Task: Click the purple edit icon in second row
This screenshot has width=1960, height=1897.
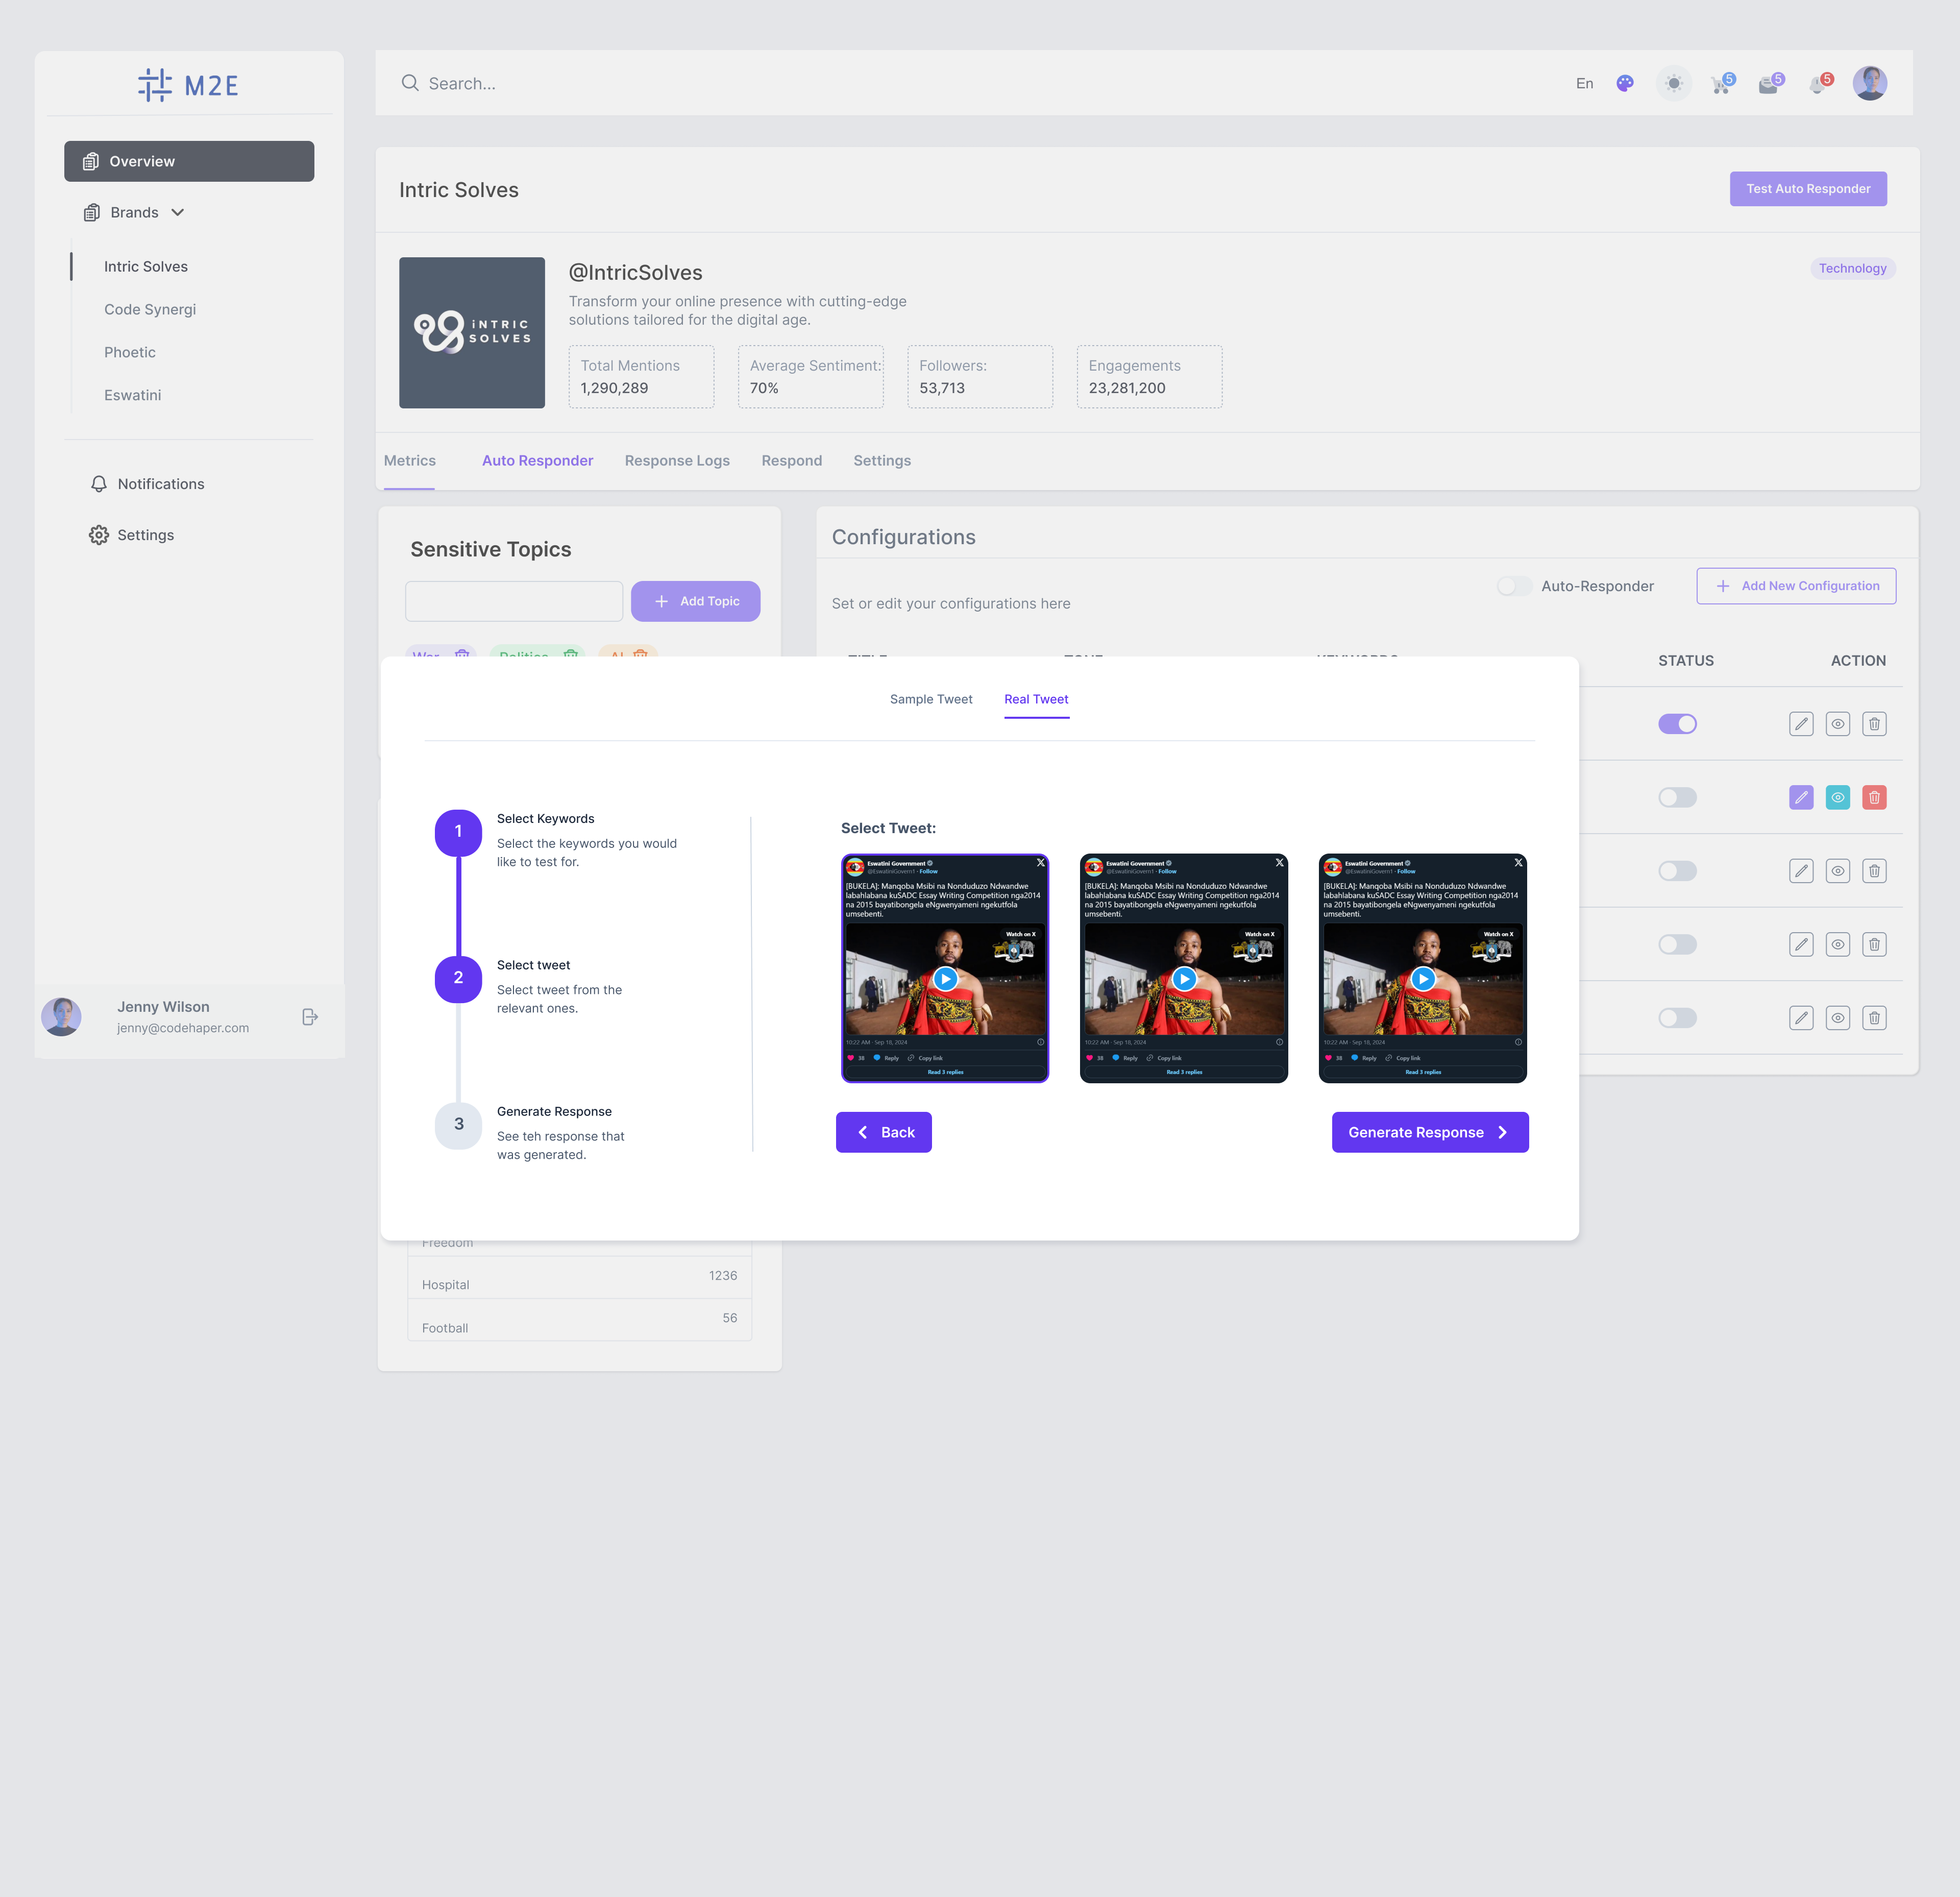Action: (x=1801, y=797)
